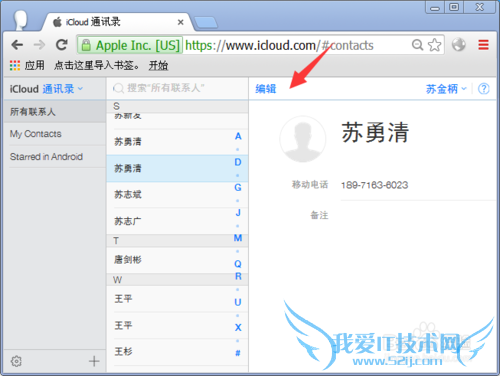Jump to the # index section
This screenshot has width=500, height=376.
[238, 353]
